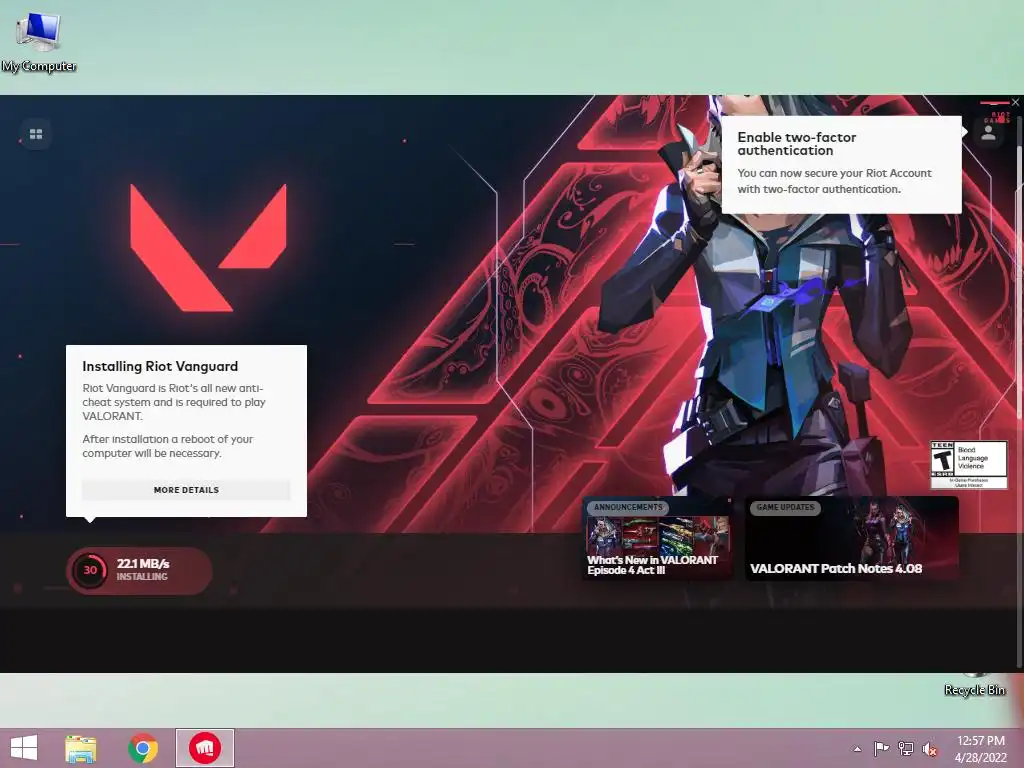The image size is (1024, 768).
Task: Show hidden system tray icons
Action: 857,749
